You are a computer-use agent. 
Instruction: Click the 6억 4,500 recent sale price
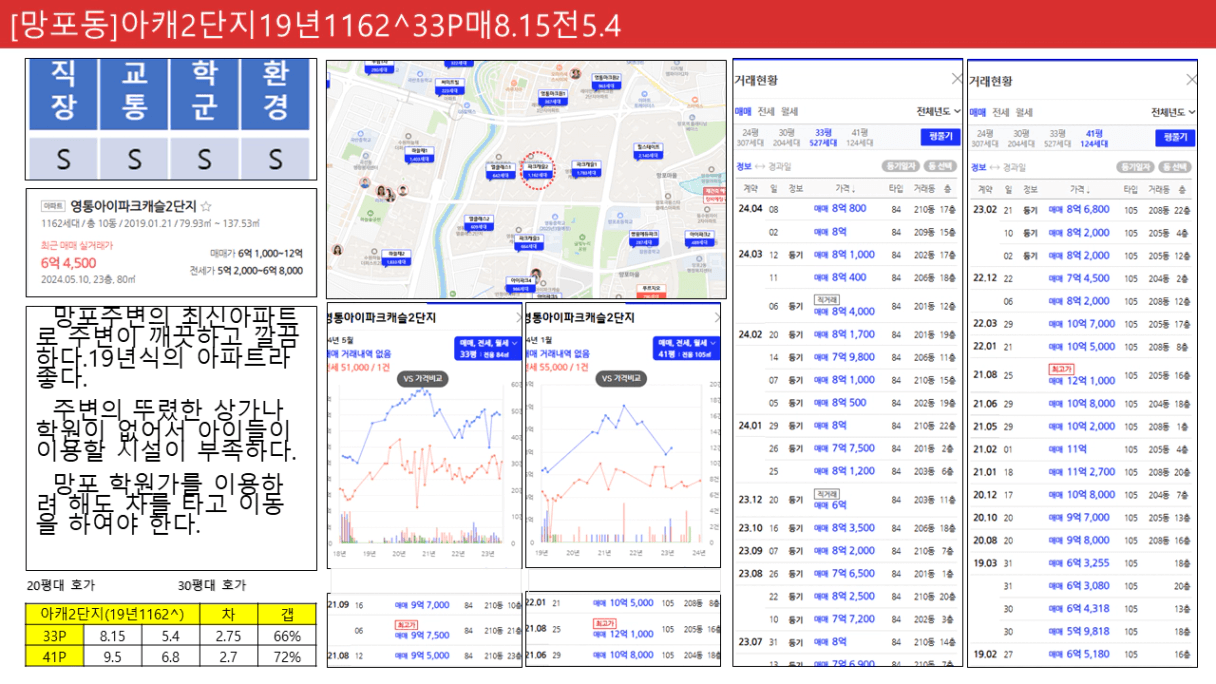click(67, 263)
